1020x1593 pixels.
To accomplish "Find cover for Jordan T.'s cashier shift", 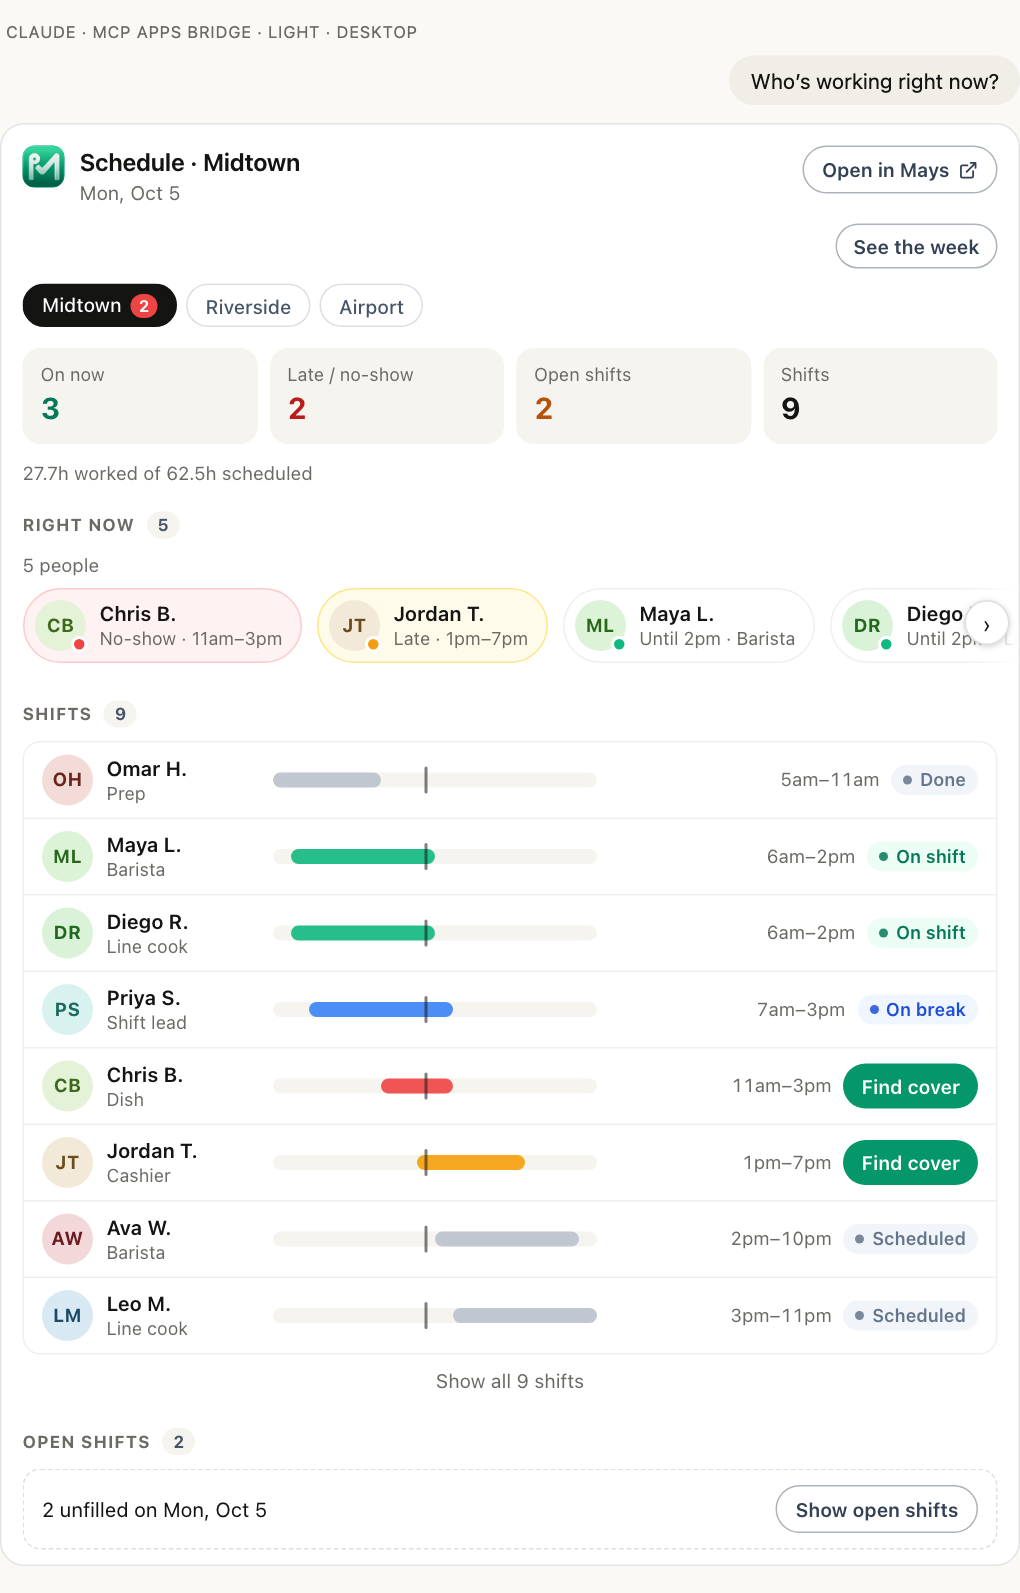I will [910, 1163].
